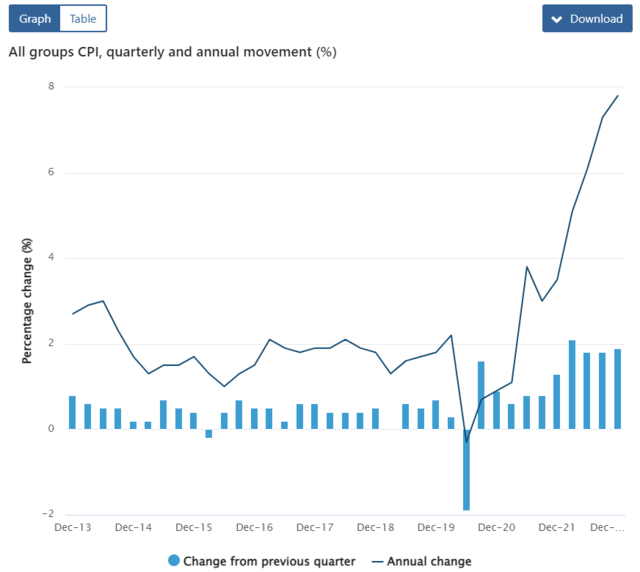
Task: Click the Dec-20 x-axis label
Action: coord(496,526)
